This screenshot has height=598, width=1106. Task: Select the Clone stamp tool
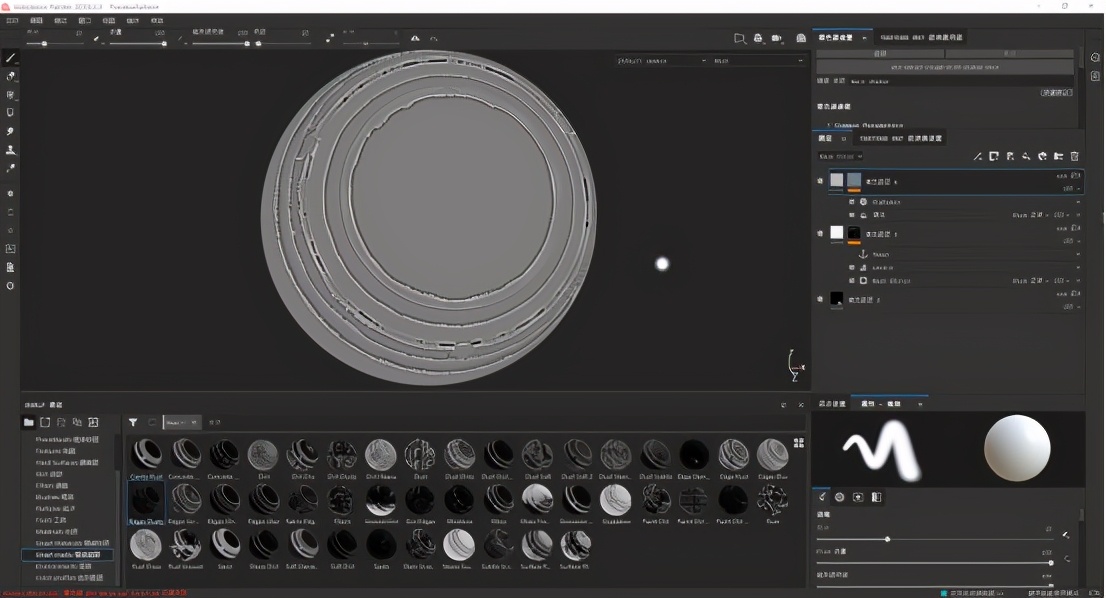[11, 150]
